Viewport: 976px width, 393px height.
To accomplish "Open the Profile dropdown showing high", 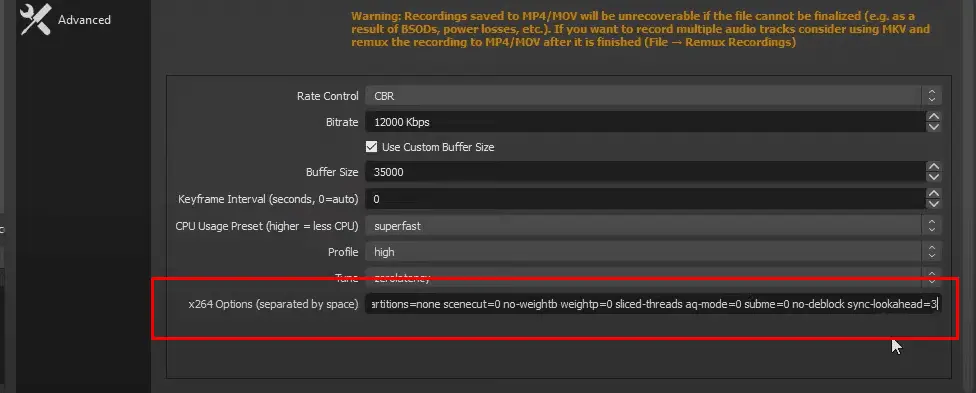I will [x=653, y=252].
